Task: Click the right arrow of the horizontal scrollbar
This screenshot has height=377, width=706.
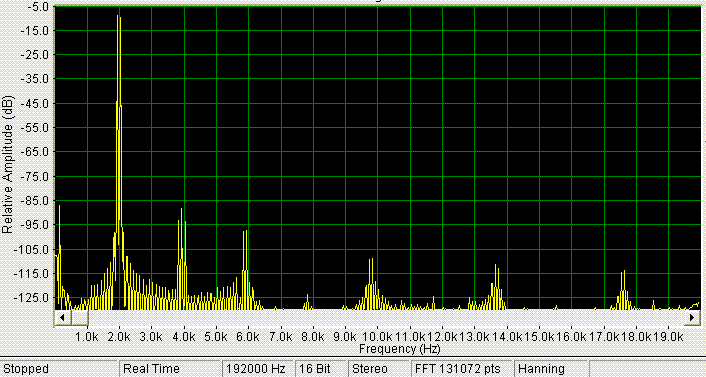Action: pyautogui.click(x=692, y=318)
